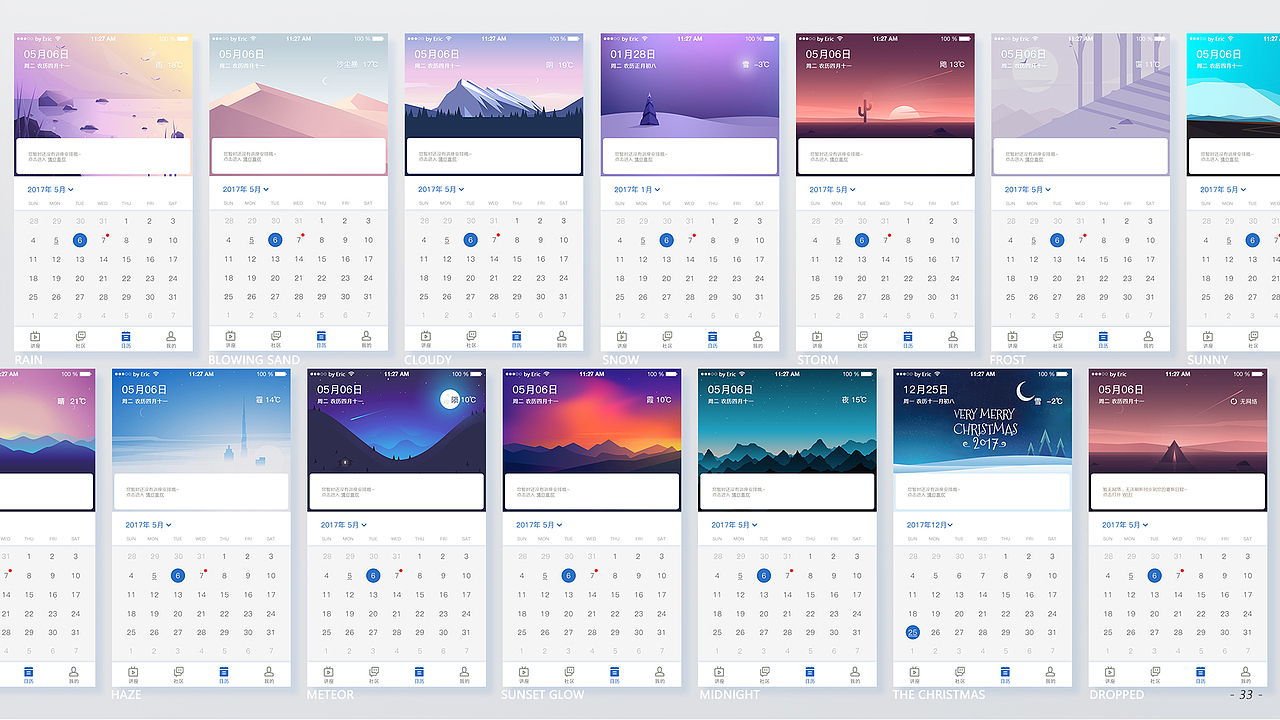
Task: Tap the 14℃ temperature in HAZE header
Action: (x=273, y=400)
